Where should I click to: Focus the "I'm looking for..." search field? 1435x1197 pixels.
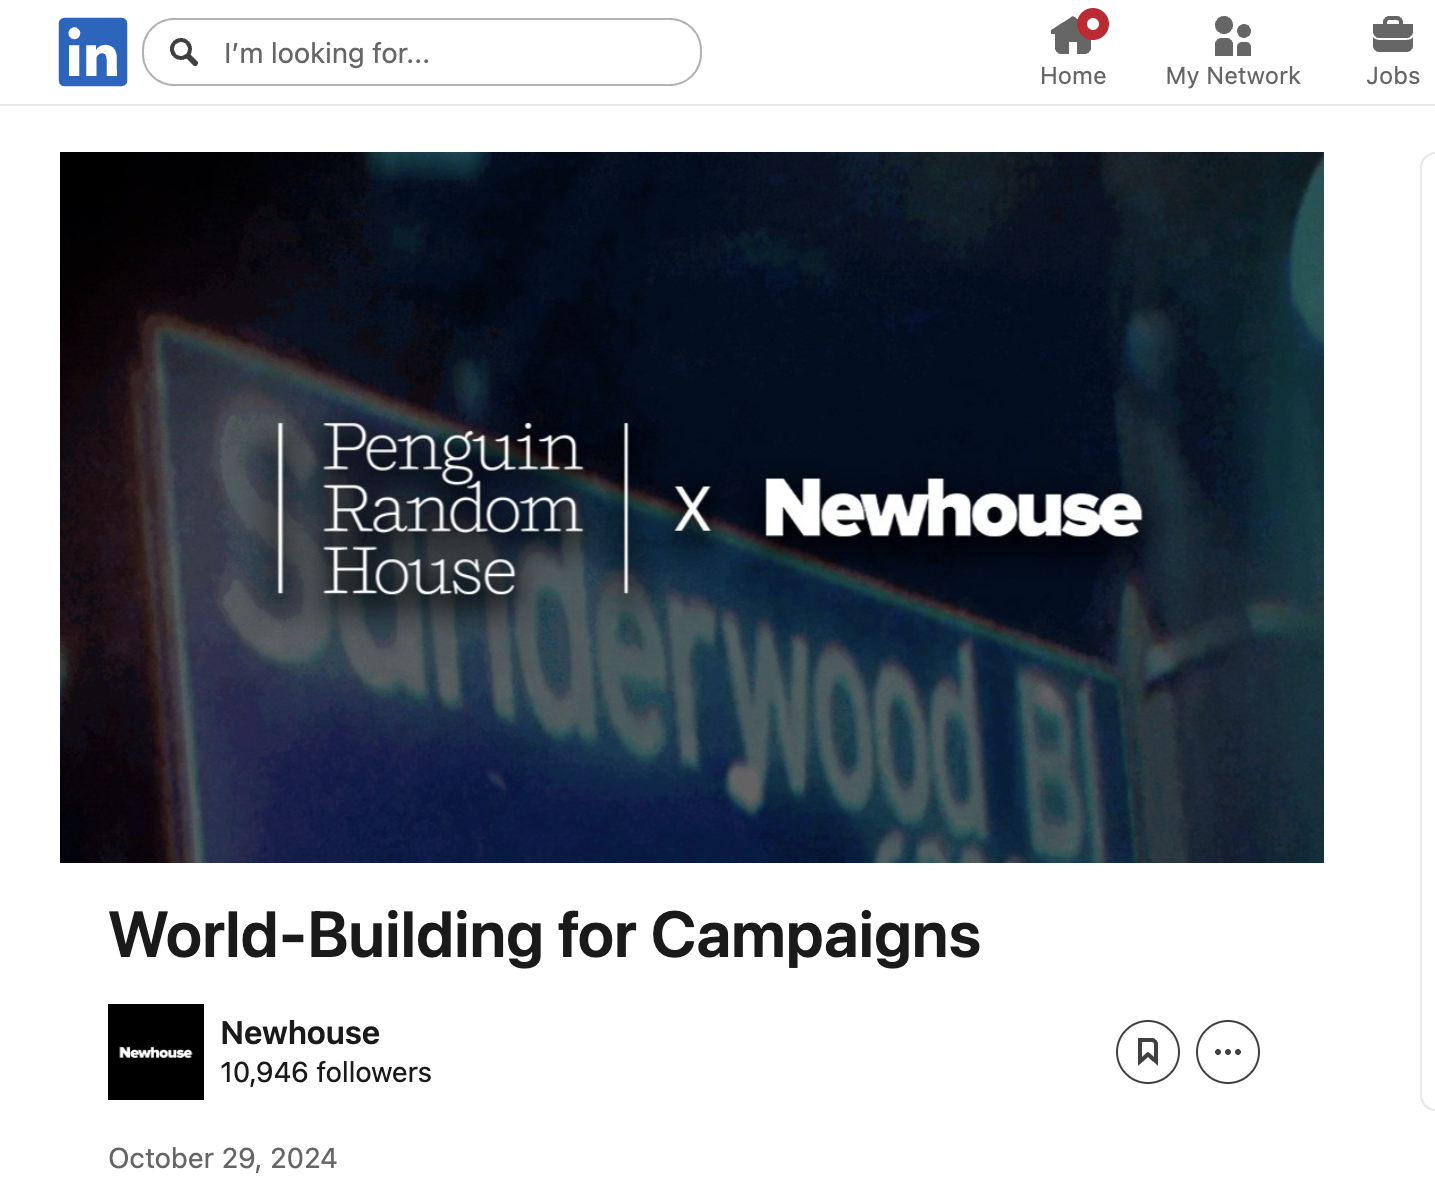(x=422, y=52)
